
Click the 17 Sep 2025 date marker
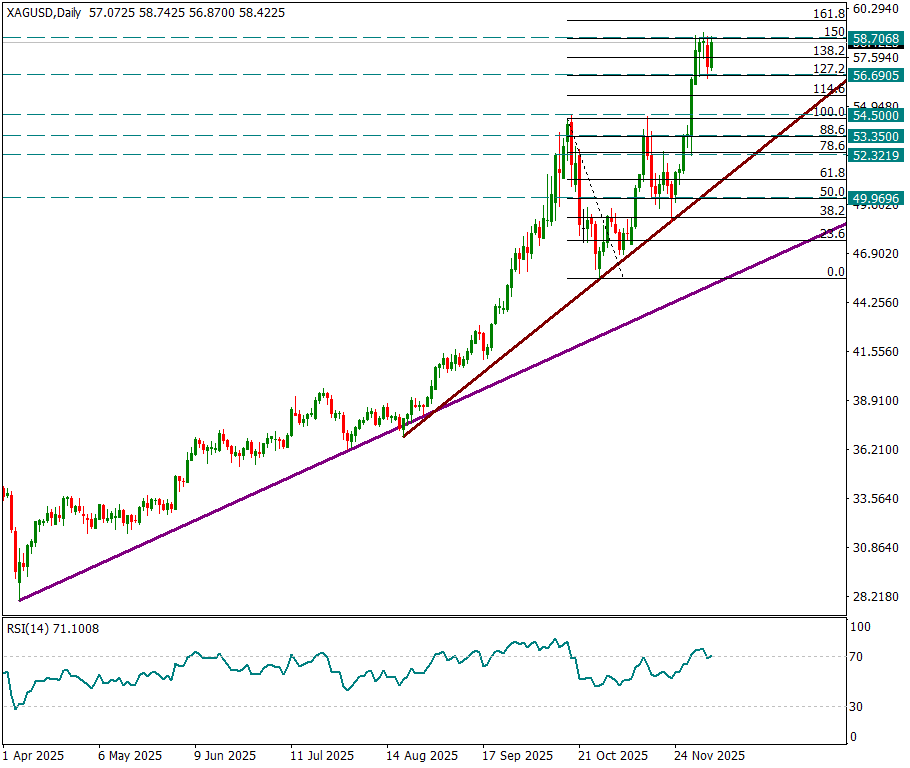pyautogui.click(x=517, y=755)
